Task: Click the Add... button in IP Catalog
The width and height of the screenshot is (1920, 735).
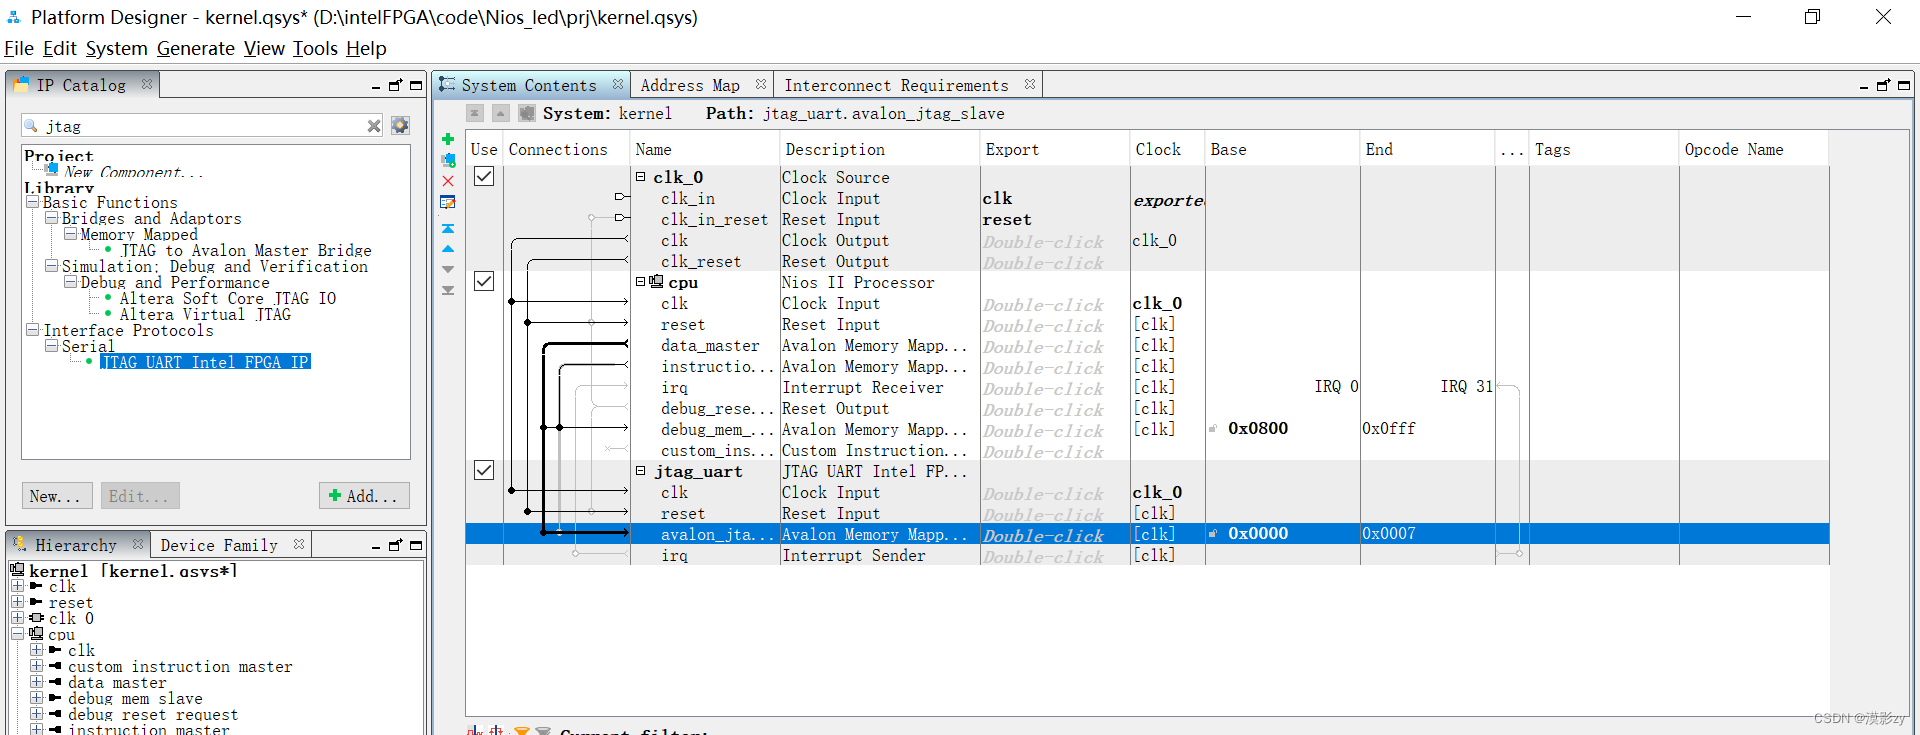Action: pos(364,496)
